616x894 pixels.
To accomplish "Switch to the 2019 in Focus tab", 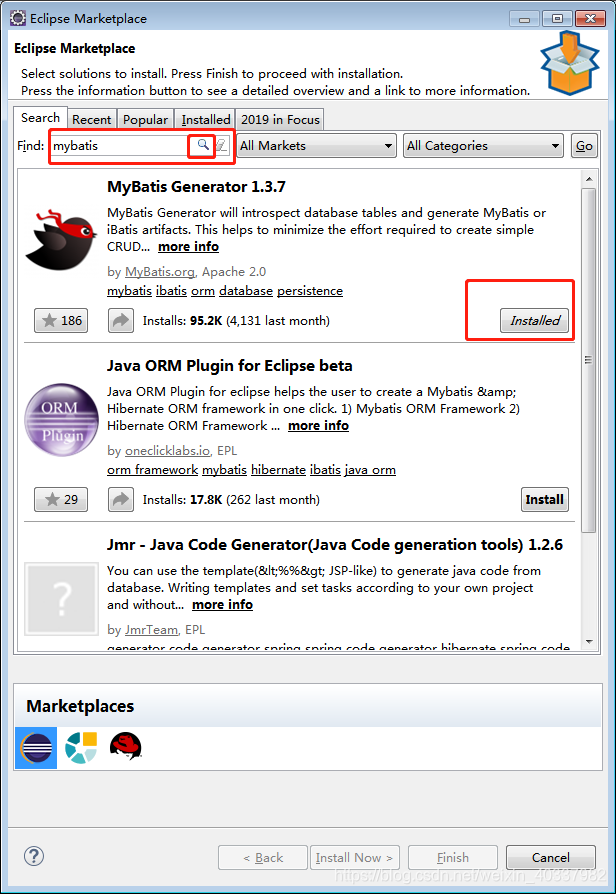I will click(x=280, y=119).
